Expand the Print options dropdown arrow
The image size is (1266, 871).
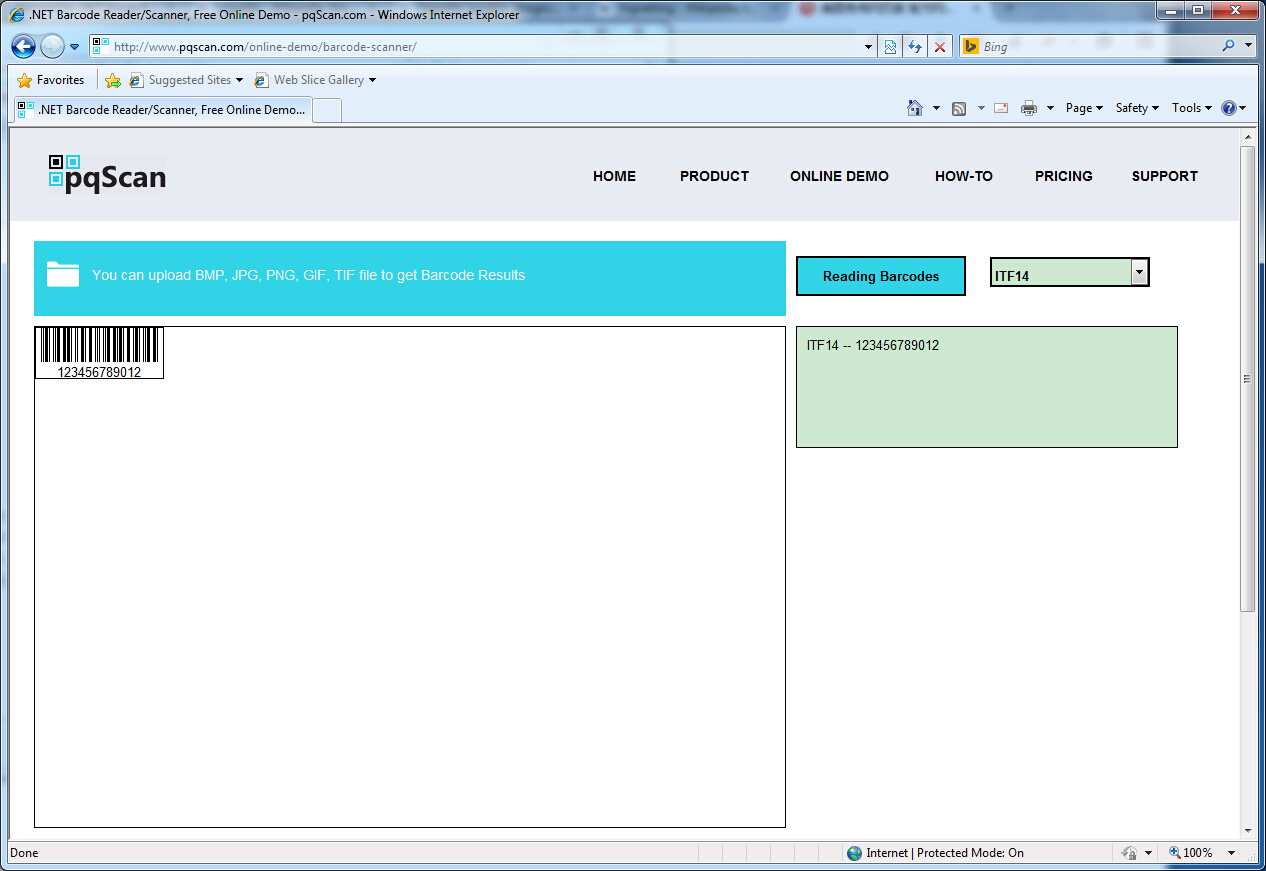click(1050, 108)
